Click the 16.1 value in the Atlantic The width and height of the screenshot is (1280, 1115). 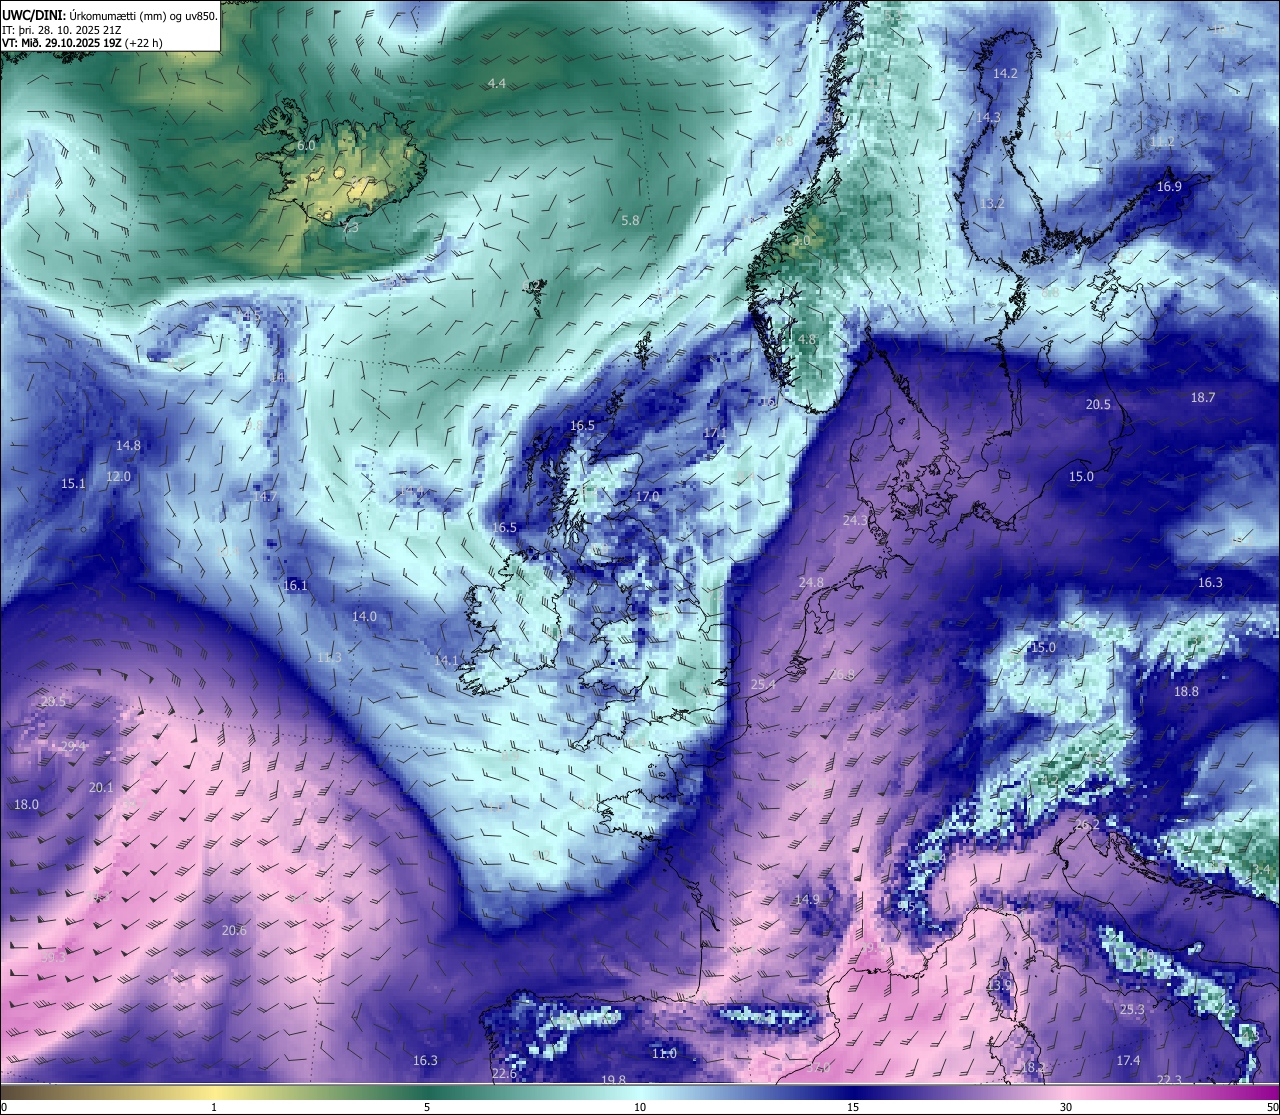(296, 586)
